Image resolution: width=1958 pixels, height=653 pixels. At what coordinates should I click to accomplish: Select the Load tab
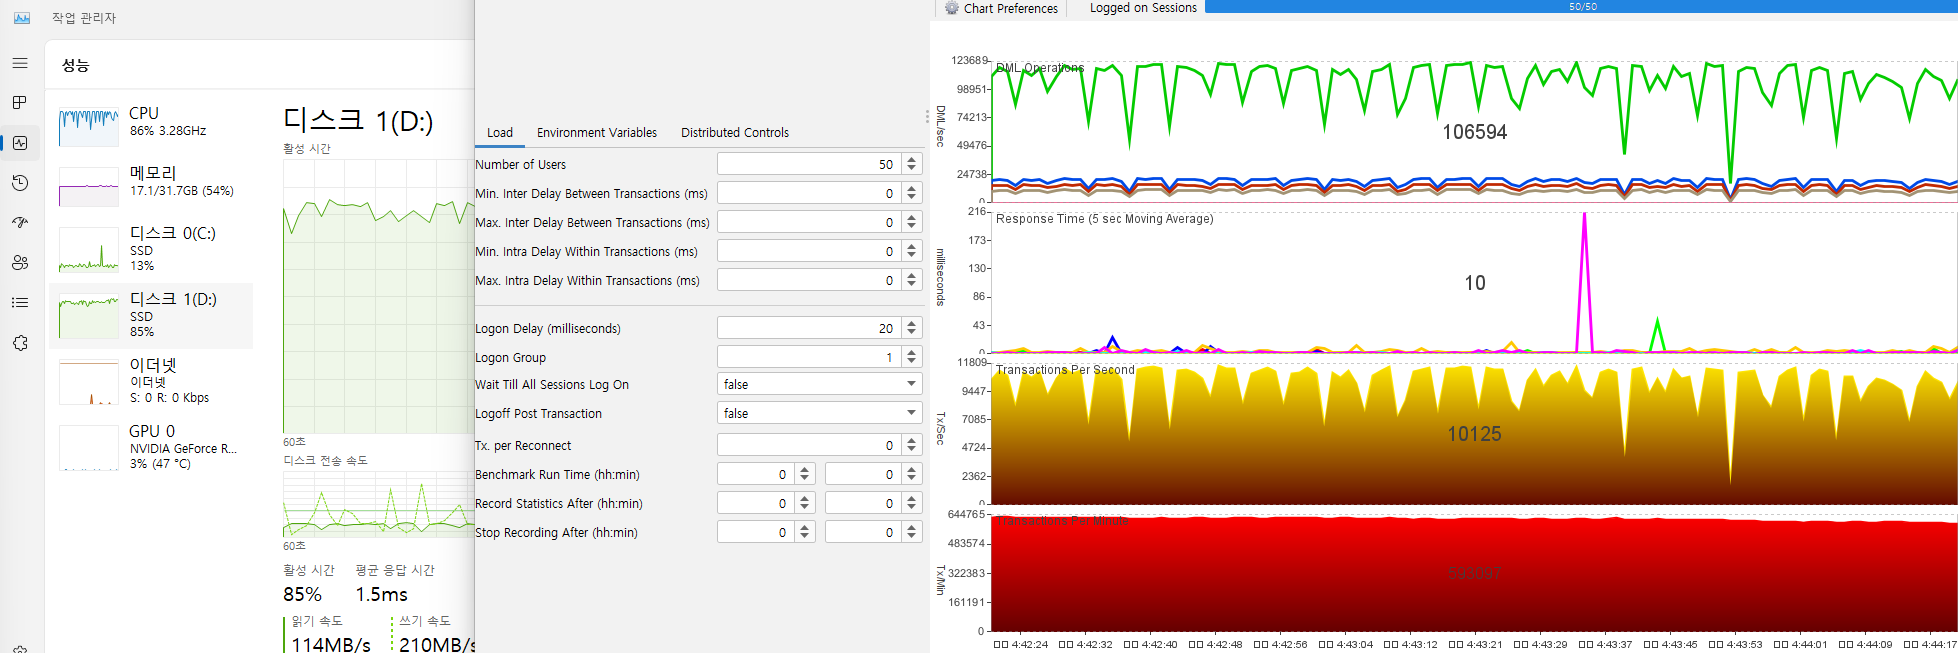click(499, 132)
